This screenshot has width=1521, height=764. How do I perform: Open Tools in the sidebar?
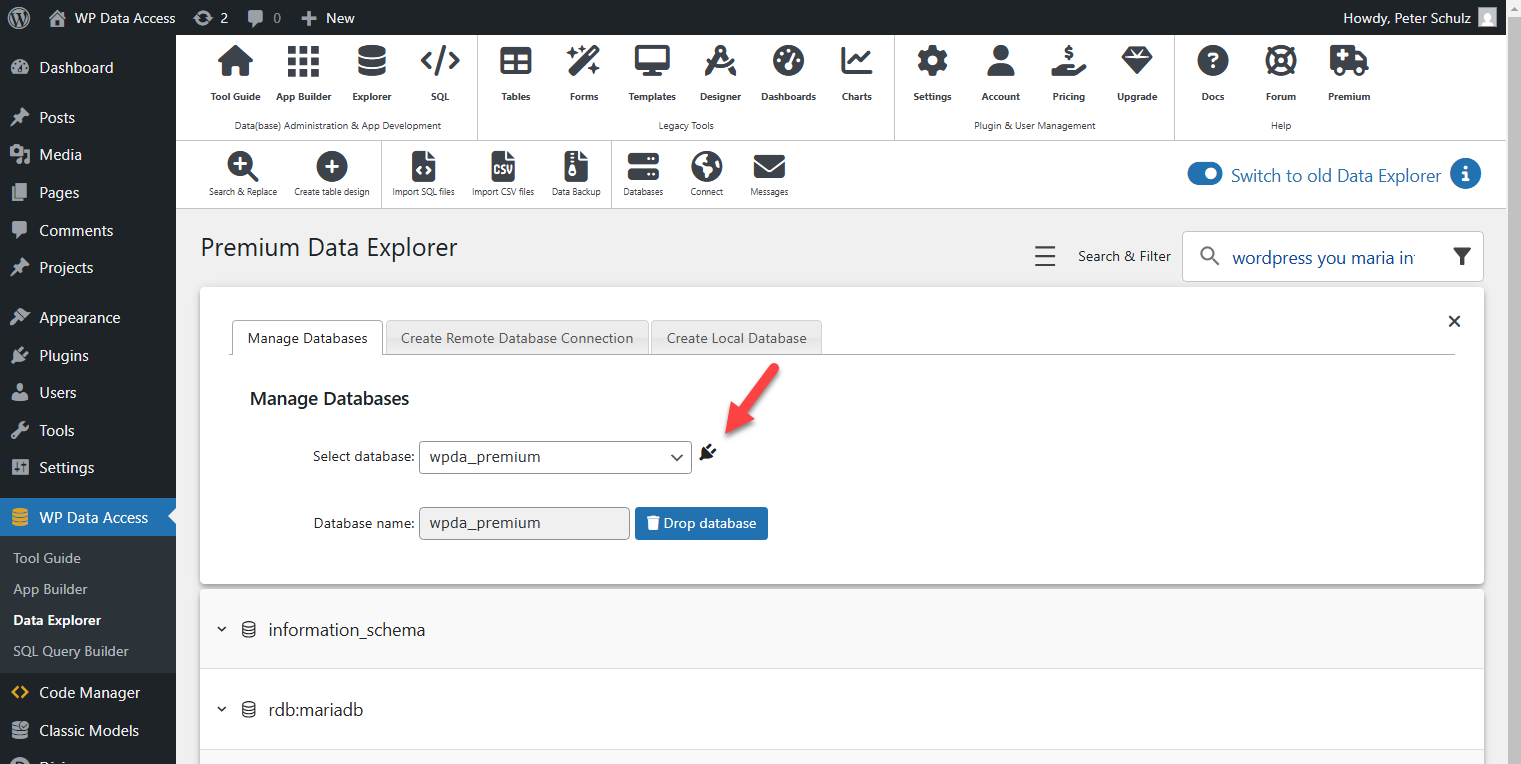(x=57, y=431)
